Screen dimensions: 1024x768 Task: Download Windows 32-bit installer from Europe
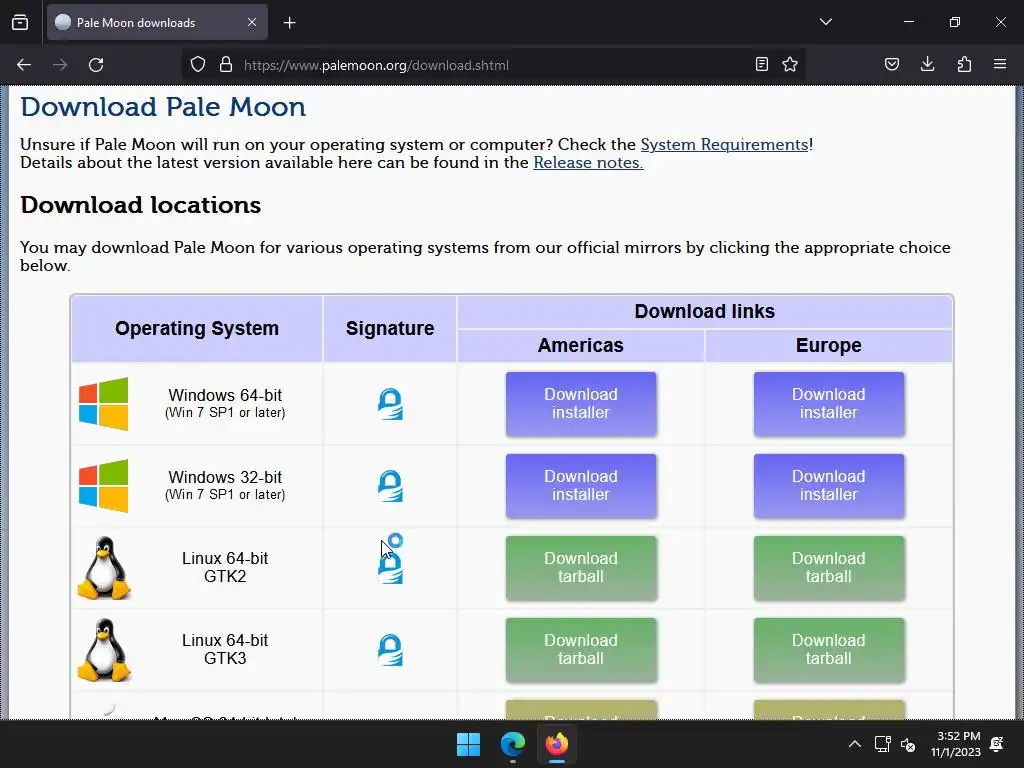(829, 486)
